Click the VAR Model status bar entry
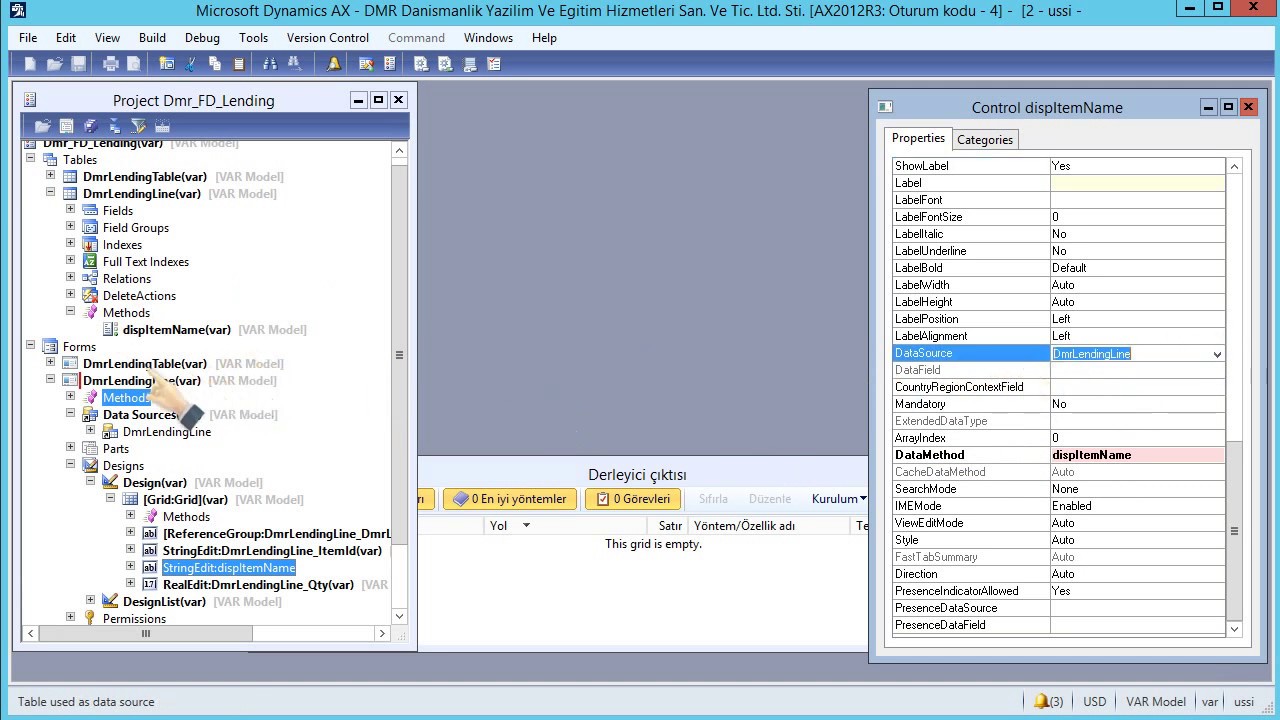Image resolution: width=1280 pixels, height=720 pixels. [x=1155, y=702]
